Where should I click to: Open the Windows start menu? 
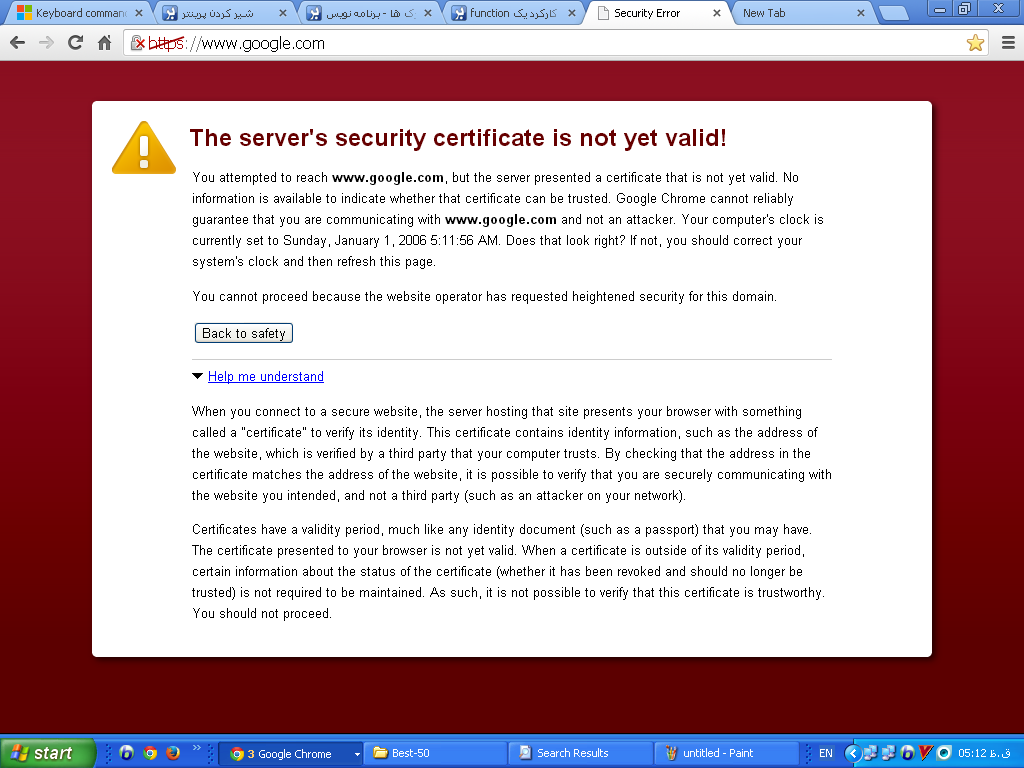click(x=47, y=753)
